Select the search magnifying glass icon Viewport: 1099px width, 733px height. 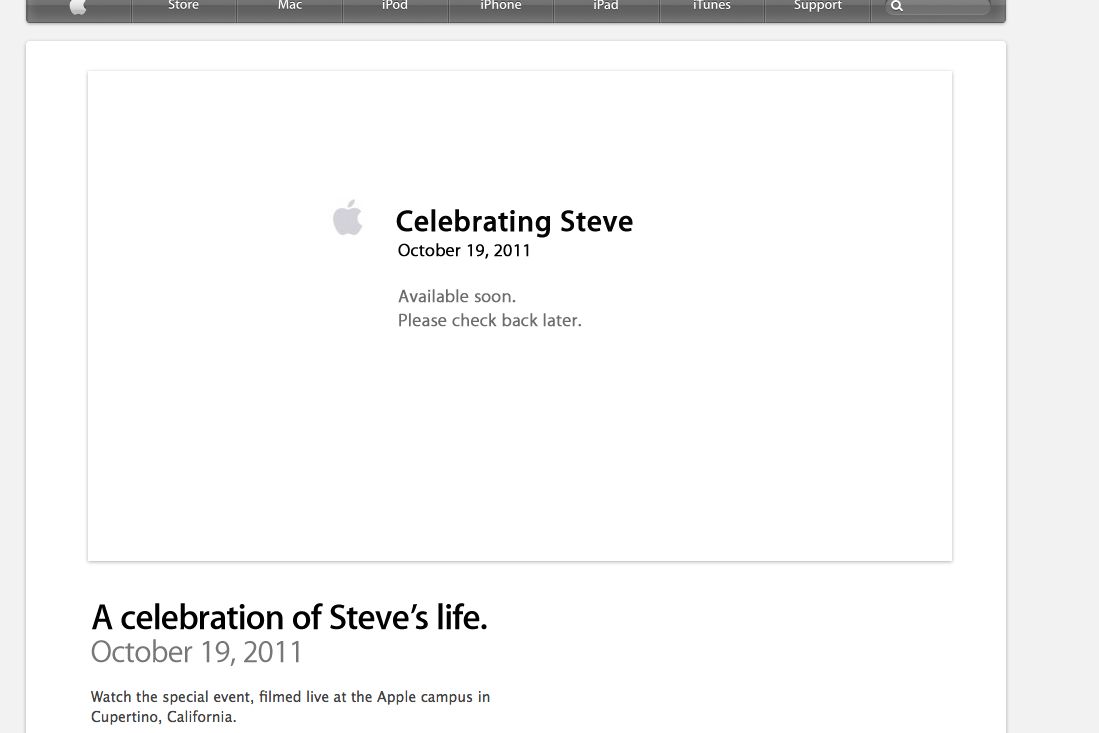(895, 6)
